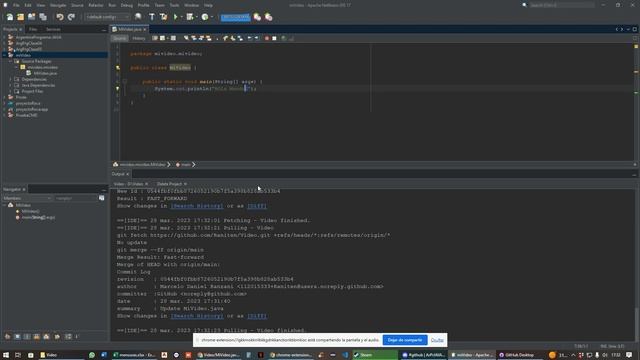
Task: Toggle third Navigator bottom filter icon
Action: 27,336
